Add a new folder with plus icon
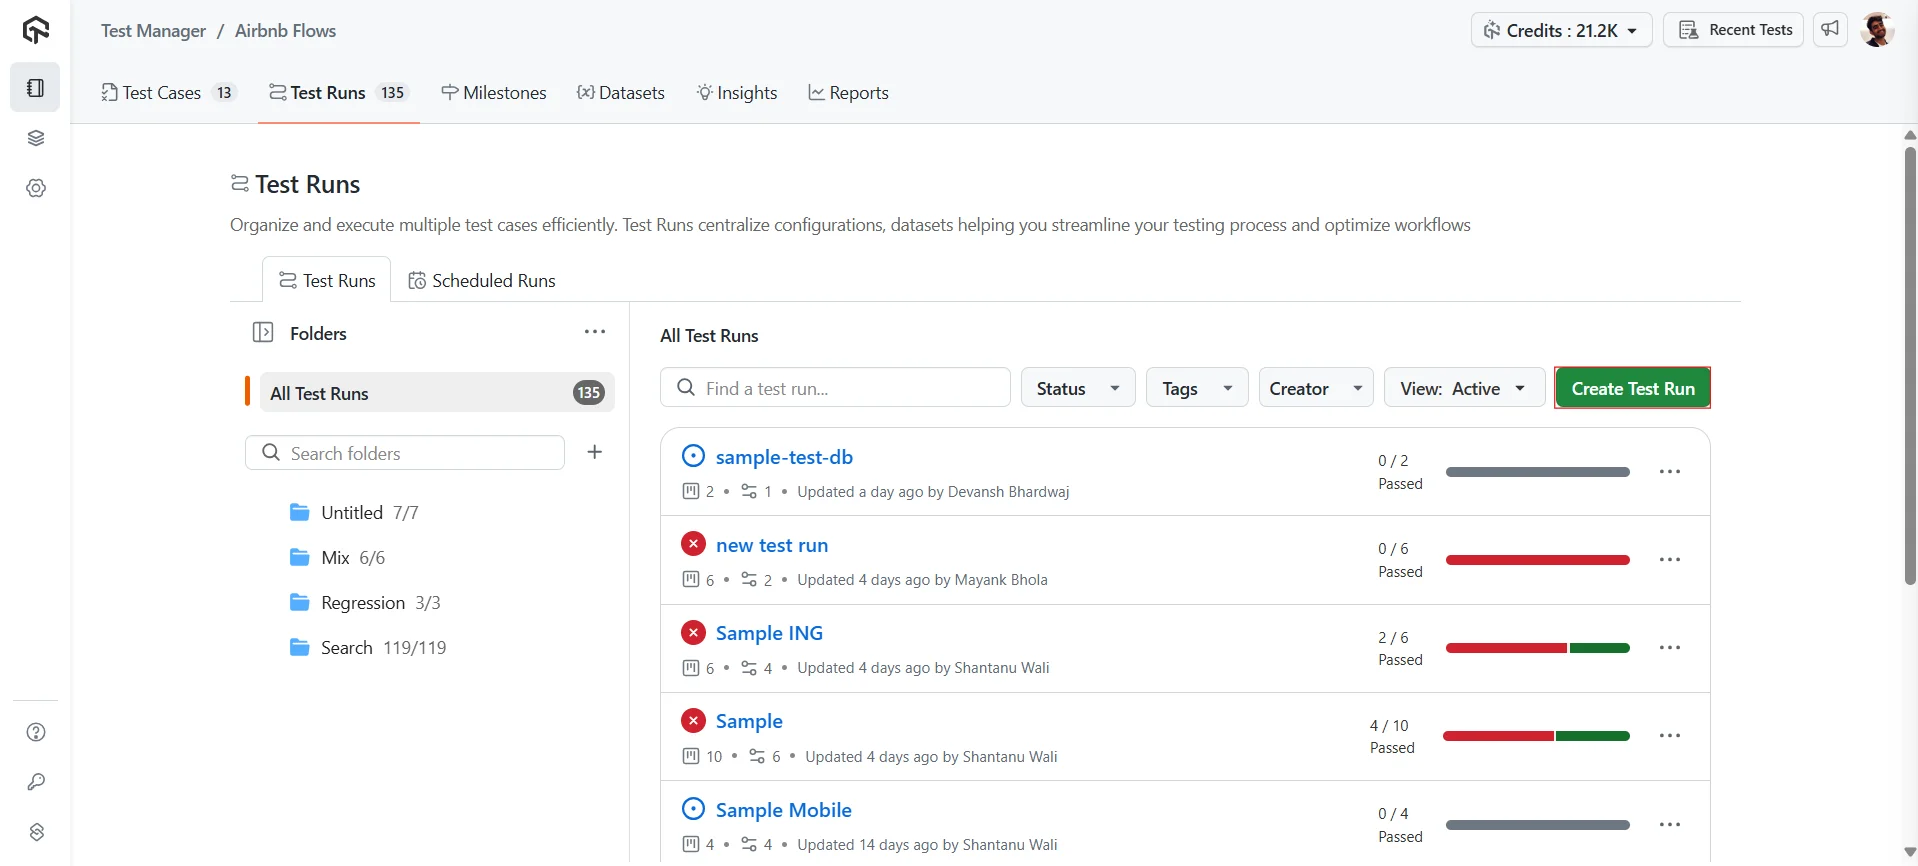 [595, 452]
